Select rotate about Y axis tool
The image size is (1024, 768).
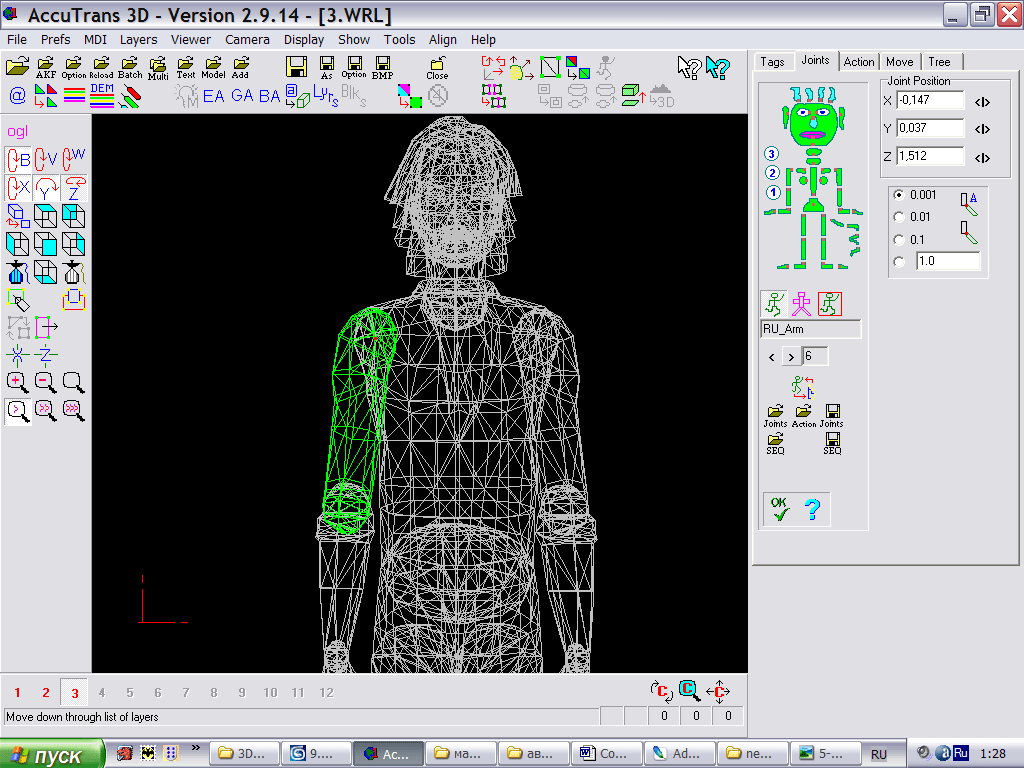point(46,188)
